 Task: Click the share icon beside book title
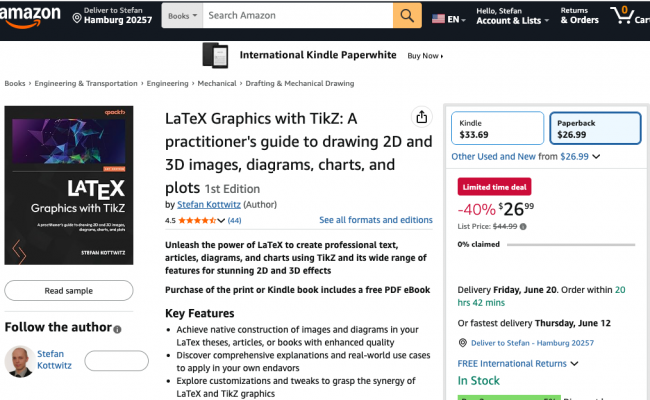(x=422, y=117)
